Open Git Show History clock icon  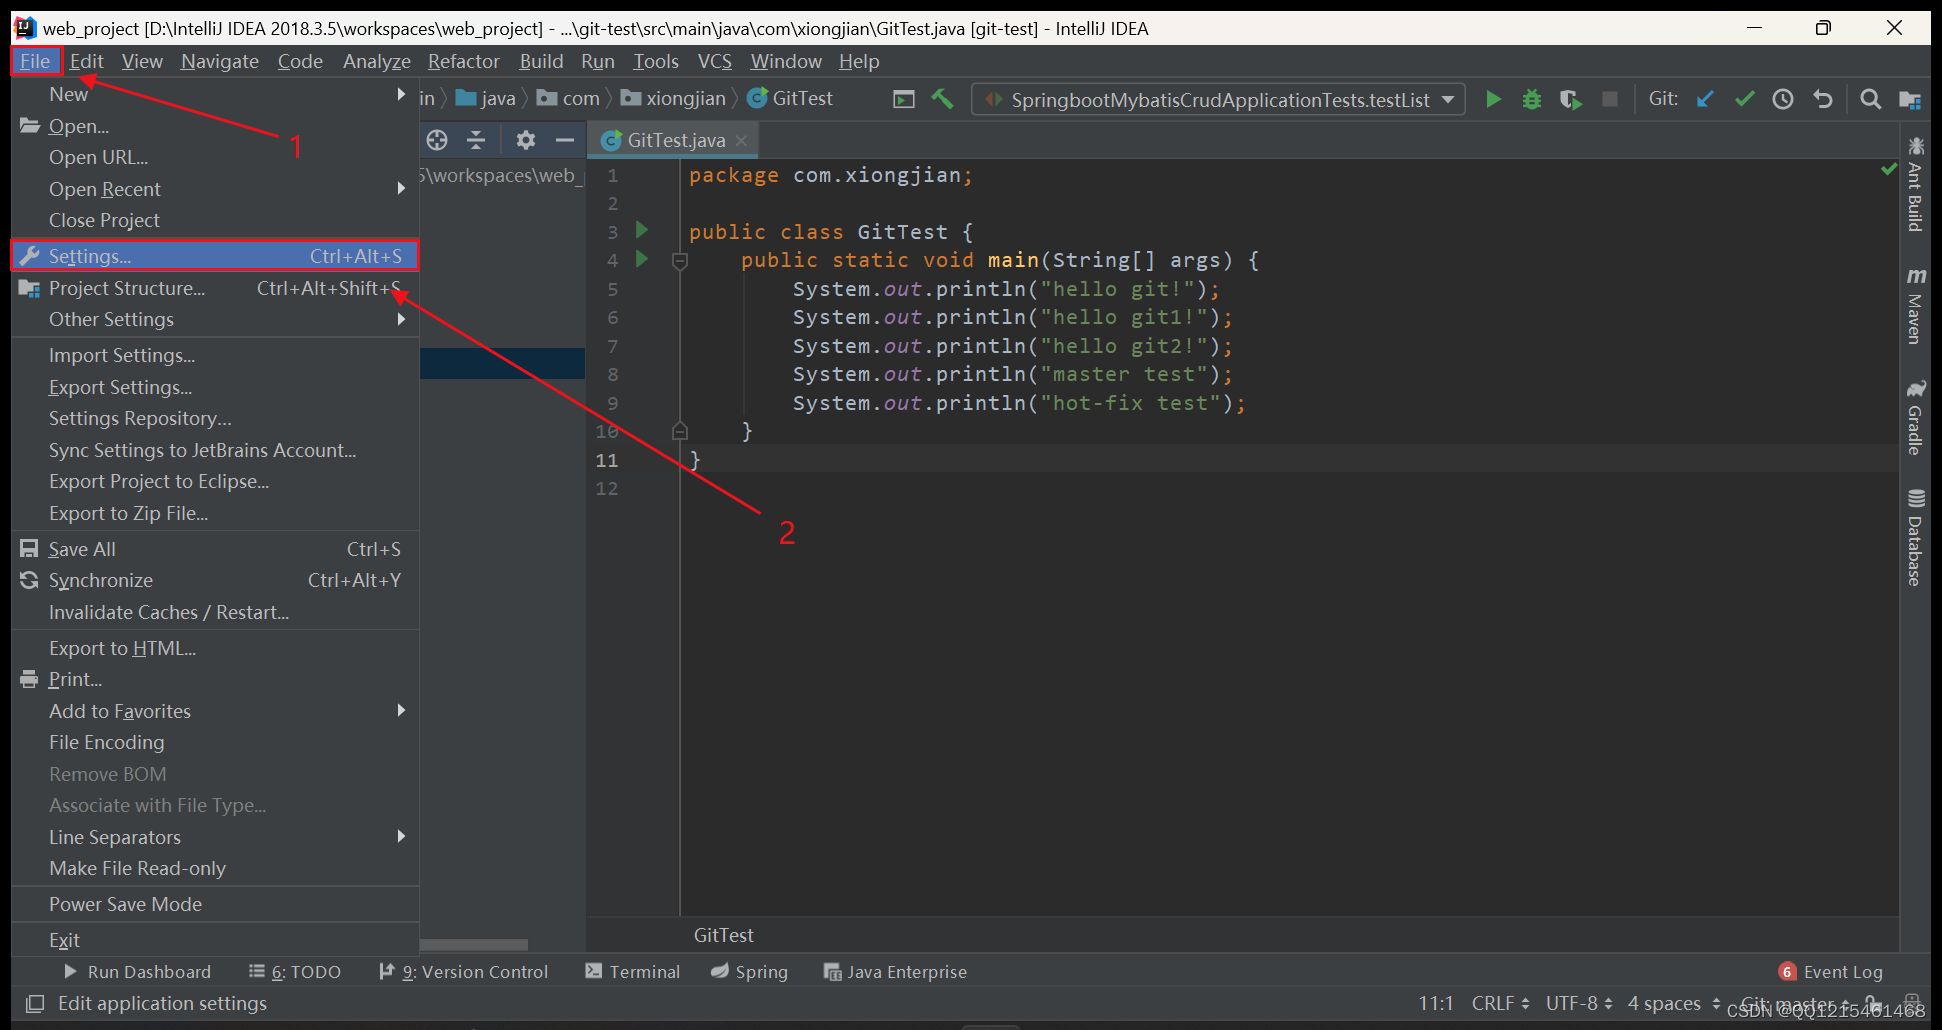click(1783, 99)
